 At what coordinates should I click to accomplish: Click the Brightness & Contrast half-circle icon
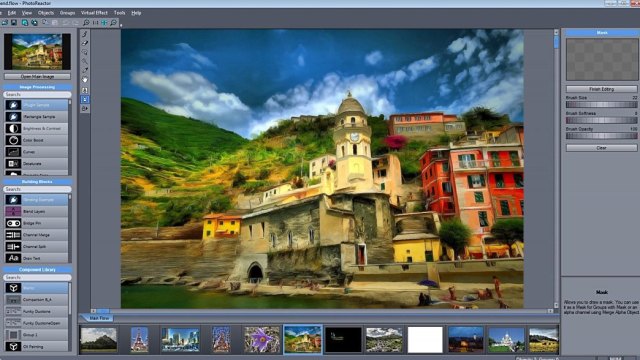pyautogui.click(x=13, y=128)
